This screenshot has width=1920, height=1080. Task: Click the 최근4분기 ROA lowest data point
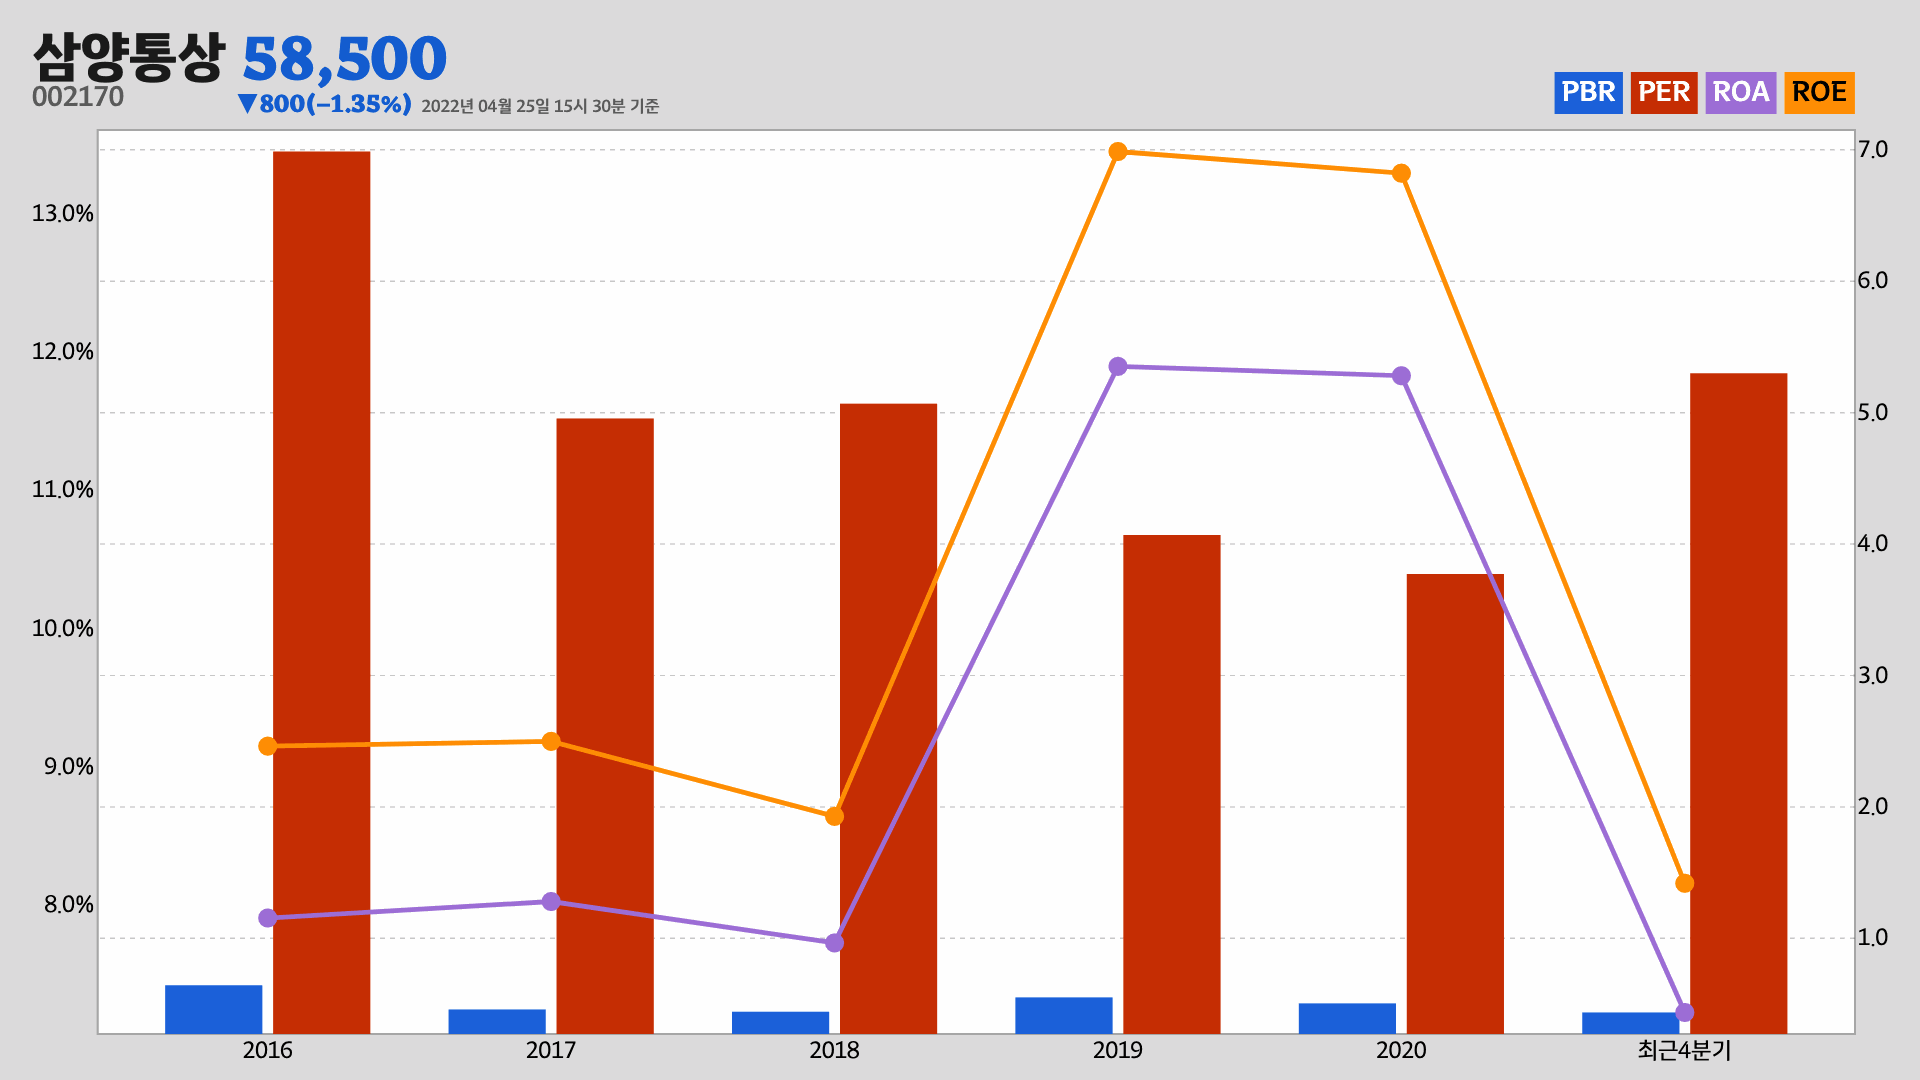click(1684, 1013)
